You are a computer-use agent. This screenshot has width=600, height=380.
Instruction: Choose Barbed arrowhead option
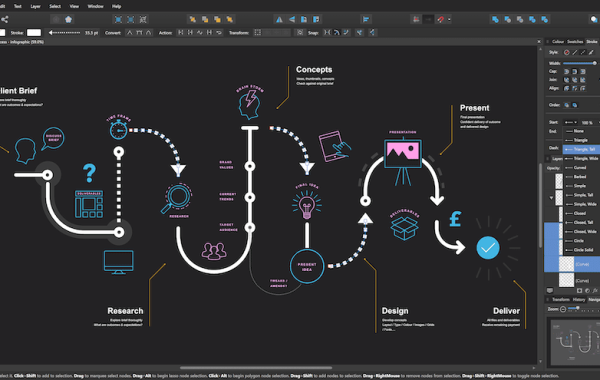(581, 177)
